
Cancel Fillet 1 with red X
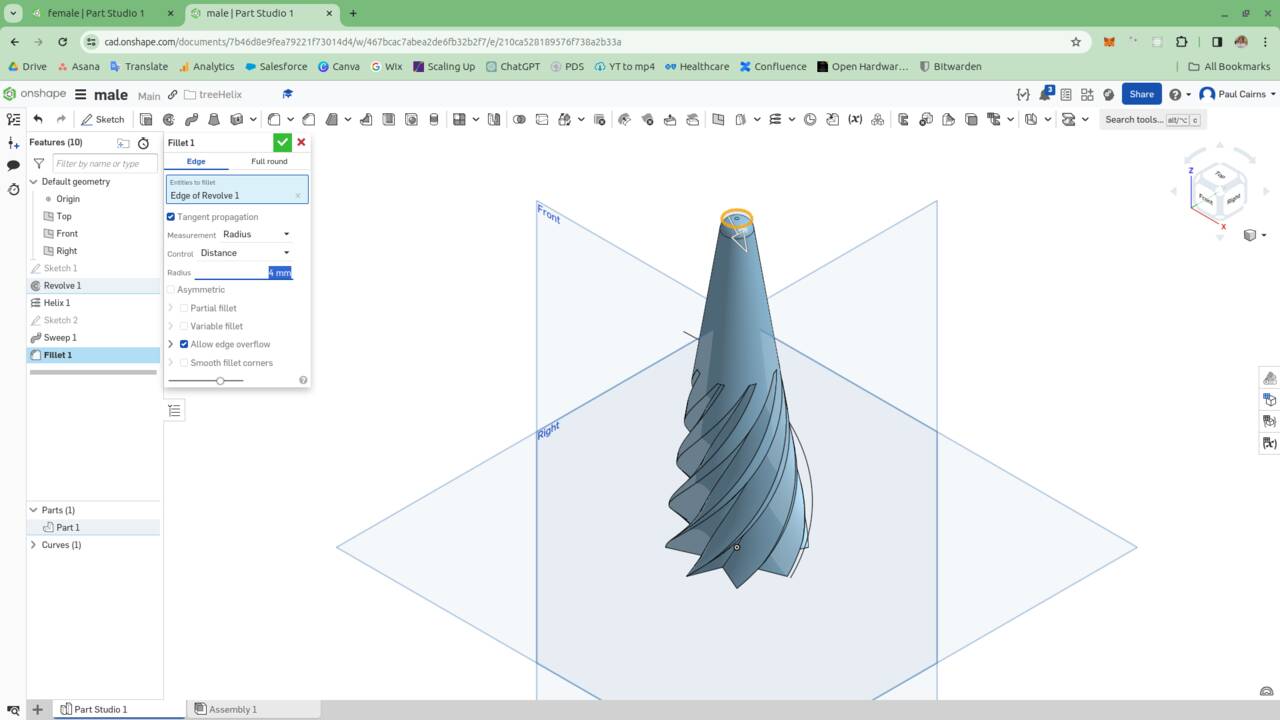click(301, 142)
